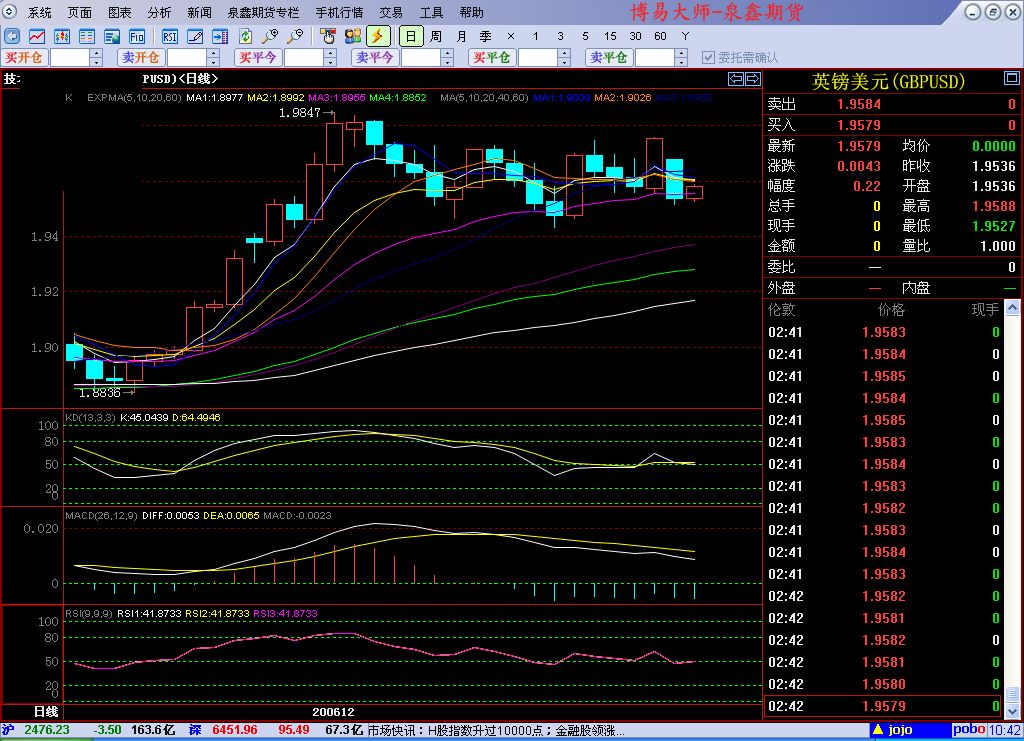
Task: Increase the 买开仓 quantity spinner
Action: click(x=96, y=54)
